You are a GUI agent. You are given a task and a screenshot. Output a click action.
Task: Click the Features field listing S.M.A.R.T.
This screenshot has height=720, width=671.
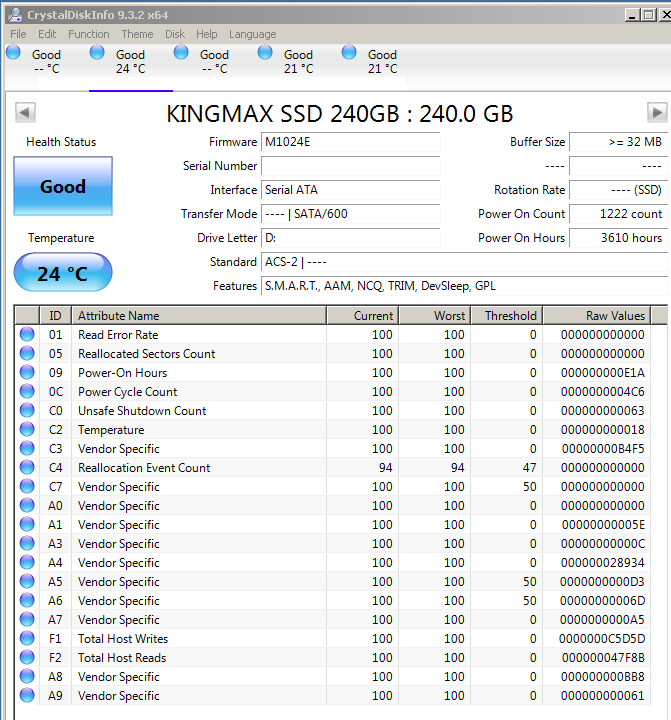tap(464, 286)
